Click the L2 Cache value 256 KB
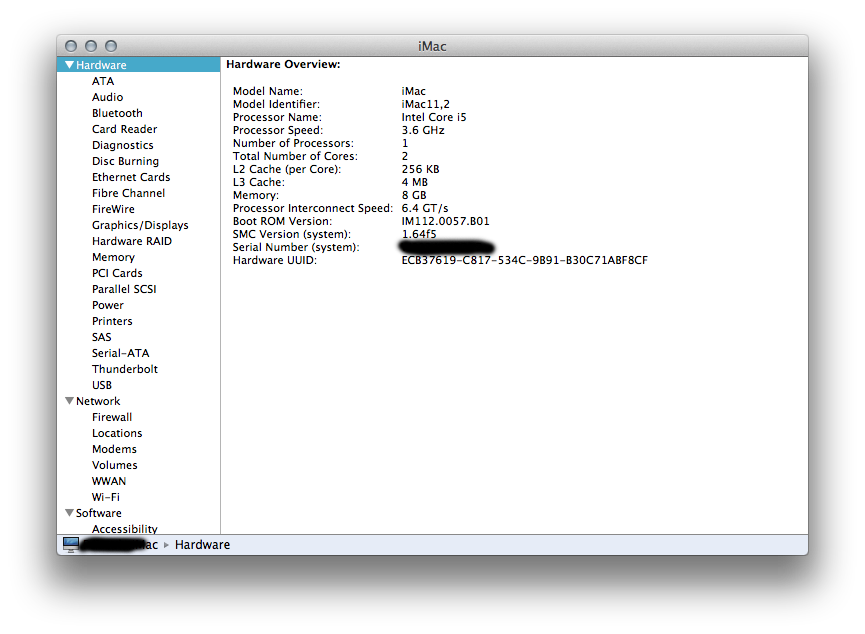Image resolution: width=865 pixels, height=634 pixels. [420, 169]
